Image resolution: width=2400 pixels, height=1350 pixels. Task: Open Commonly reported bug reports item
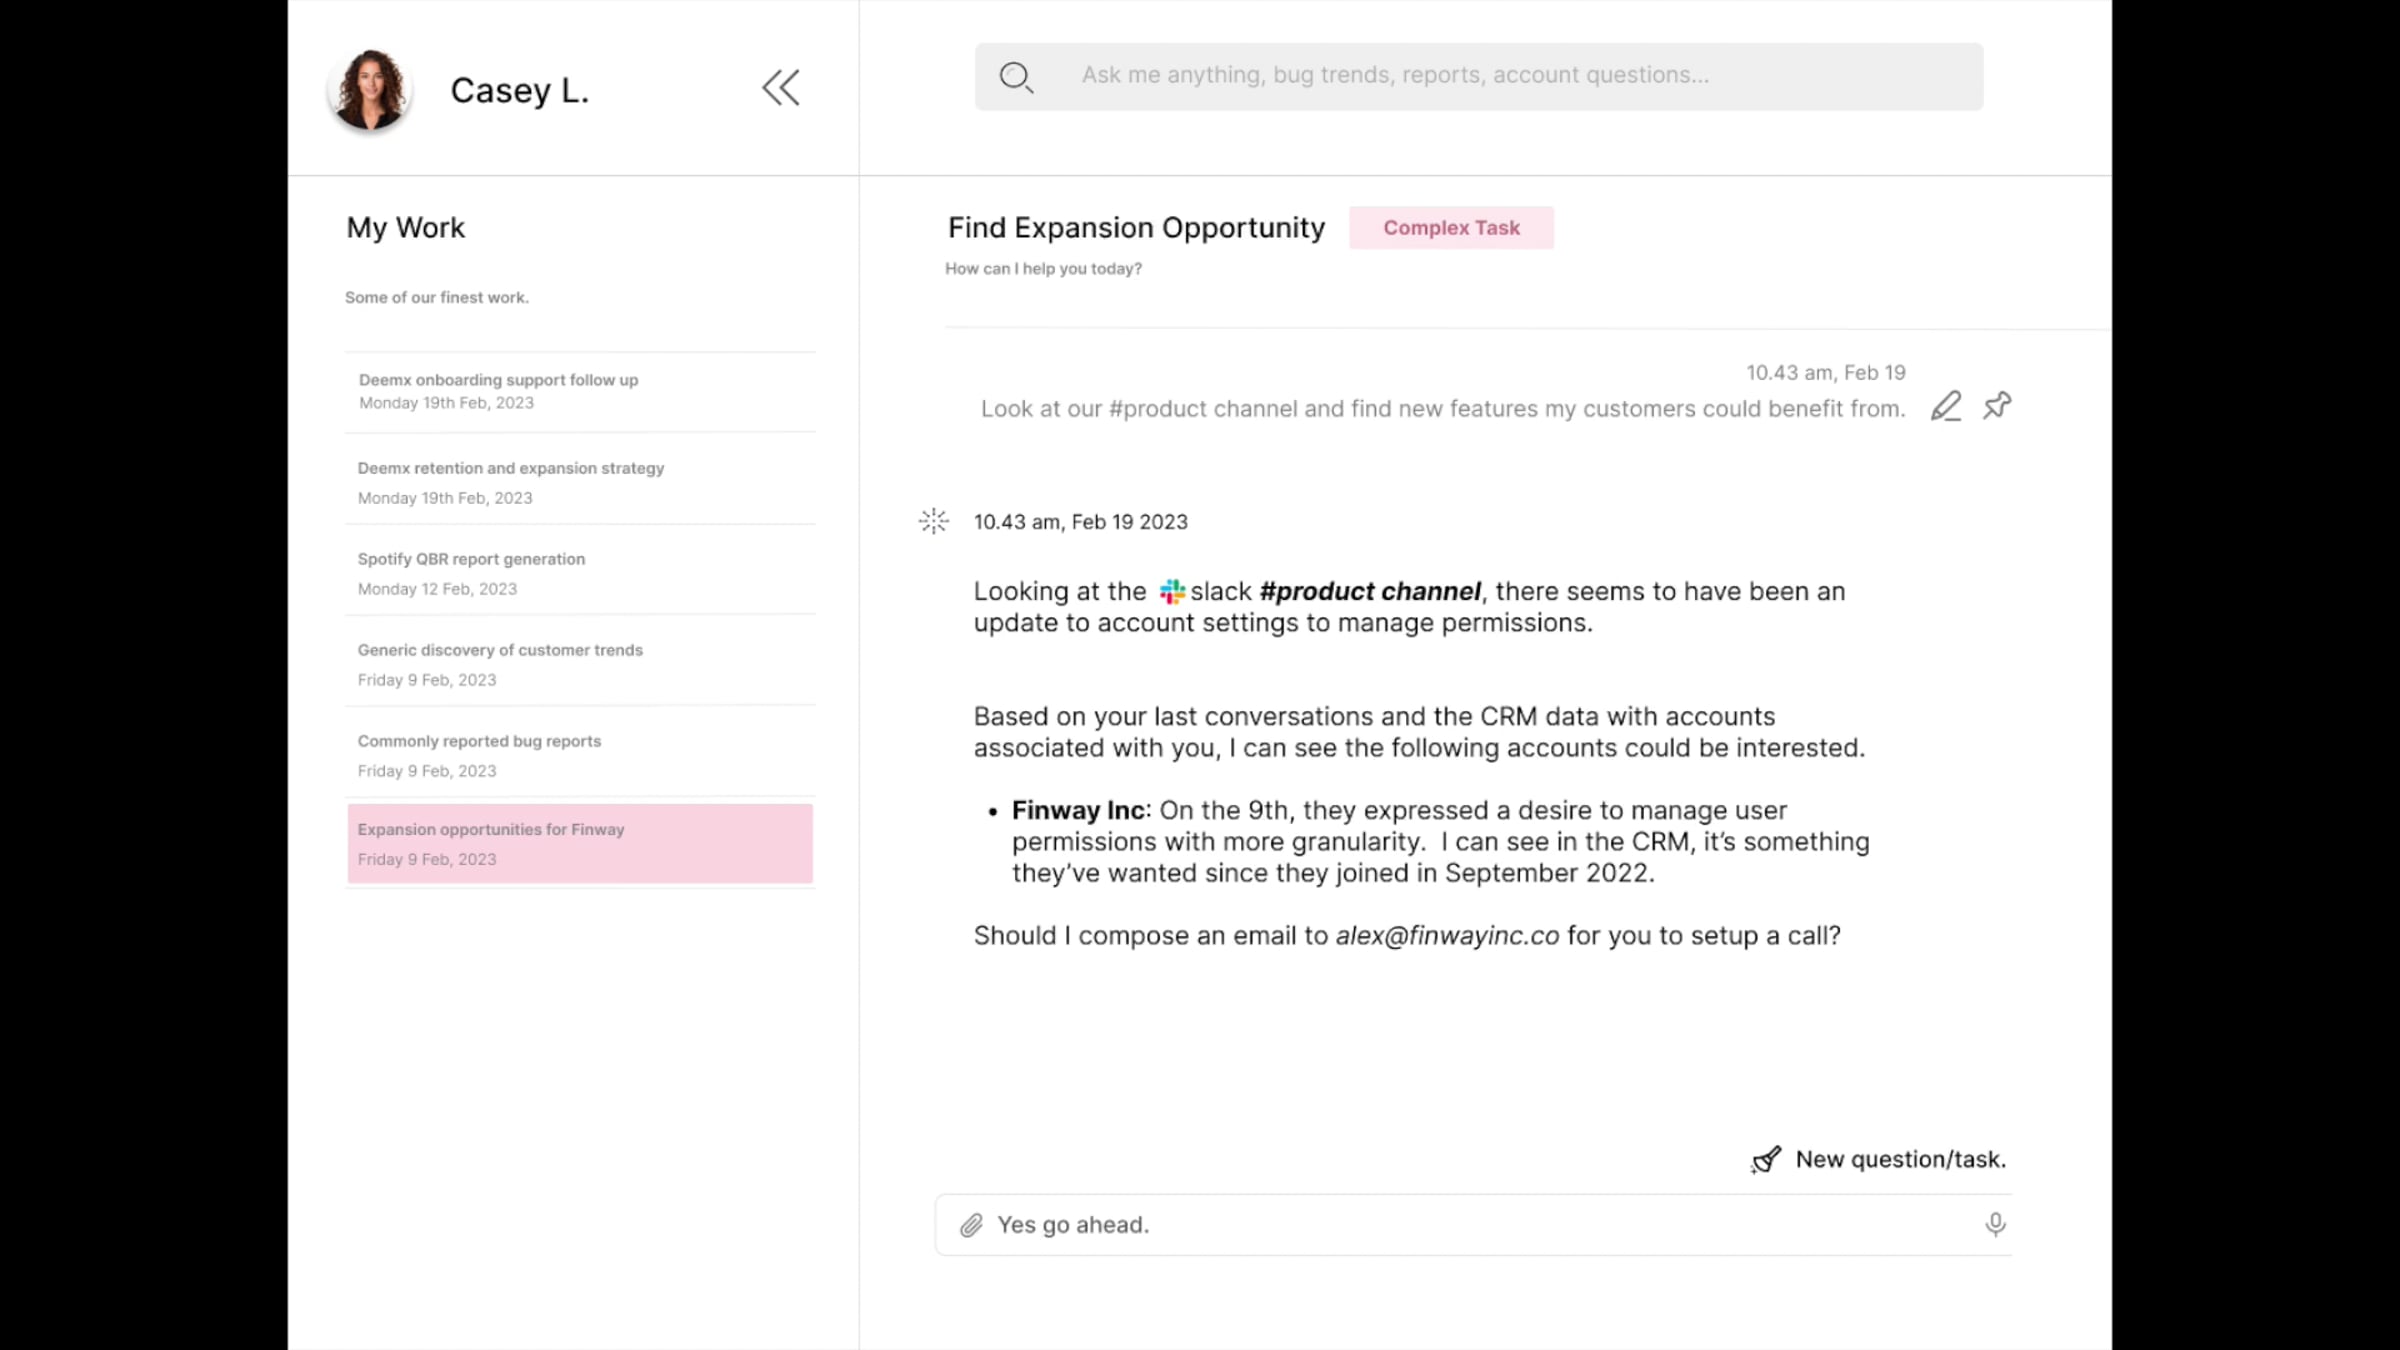point(479,755)
